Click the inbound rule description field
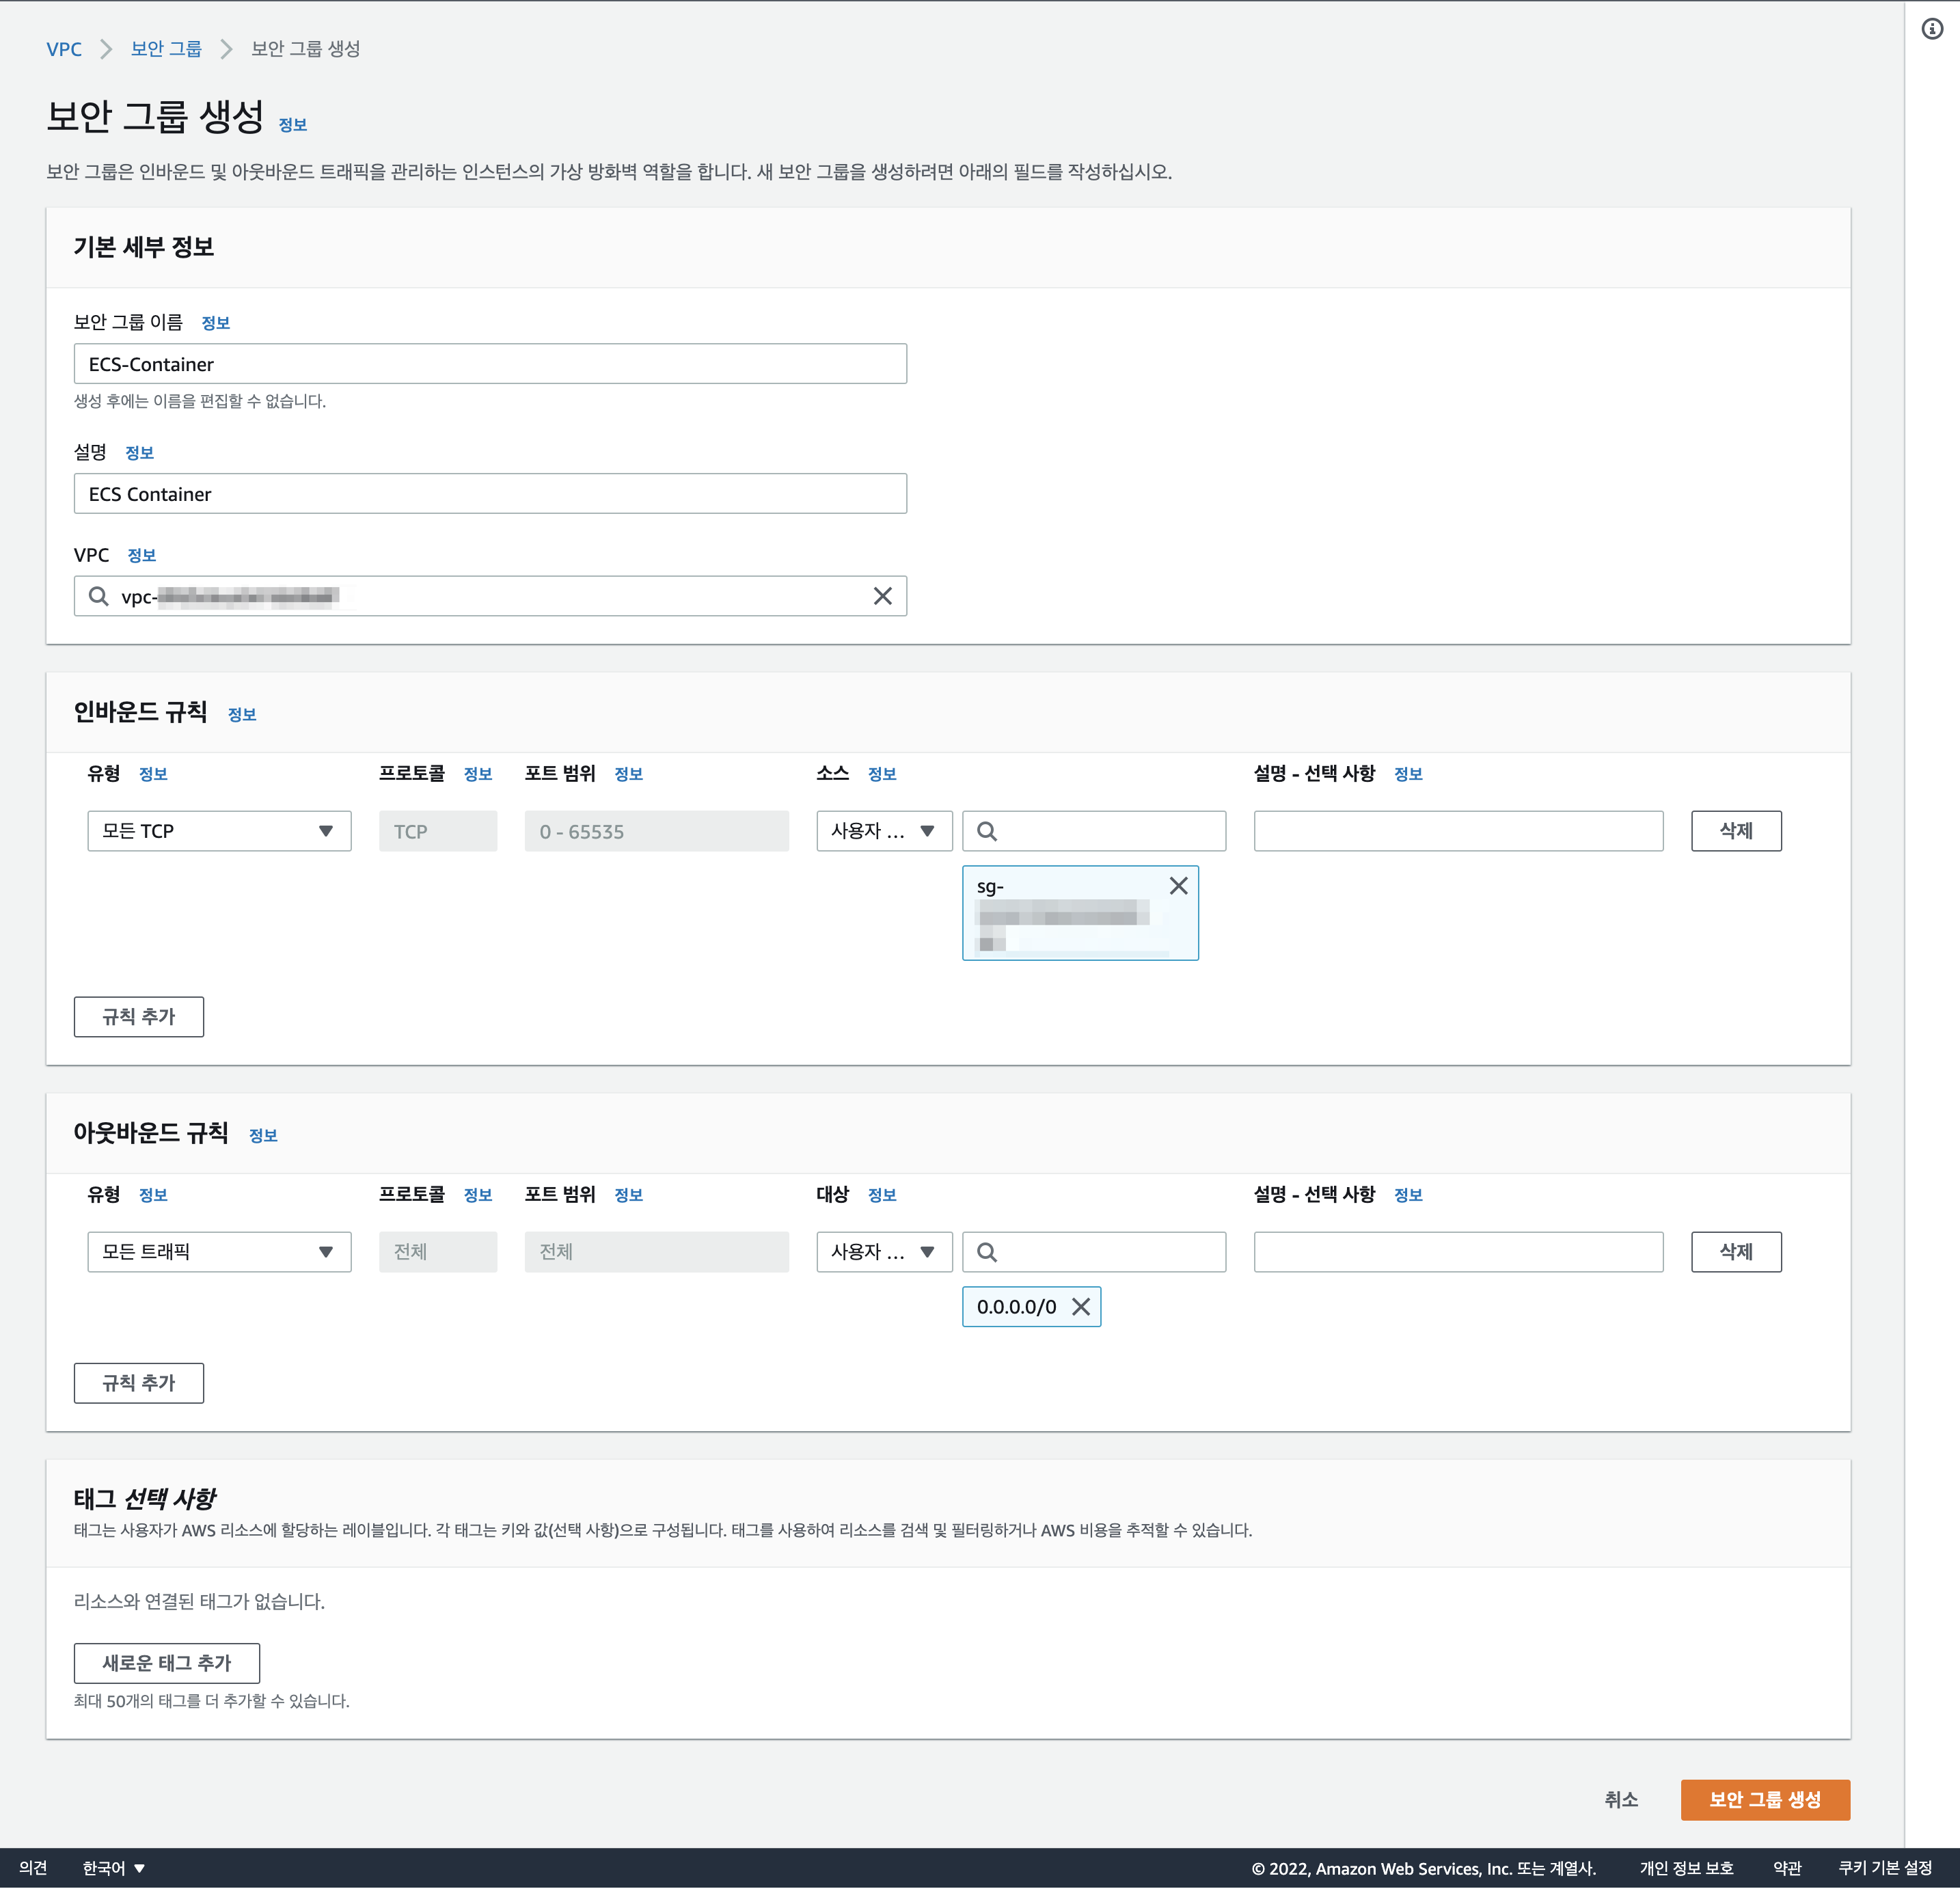This screenshot has height=1889, width=1960. [x=1458, y=831]
